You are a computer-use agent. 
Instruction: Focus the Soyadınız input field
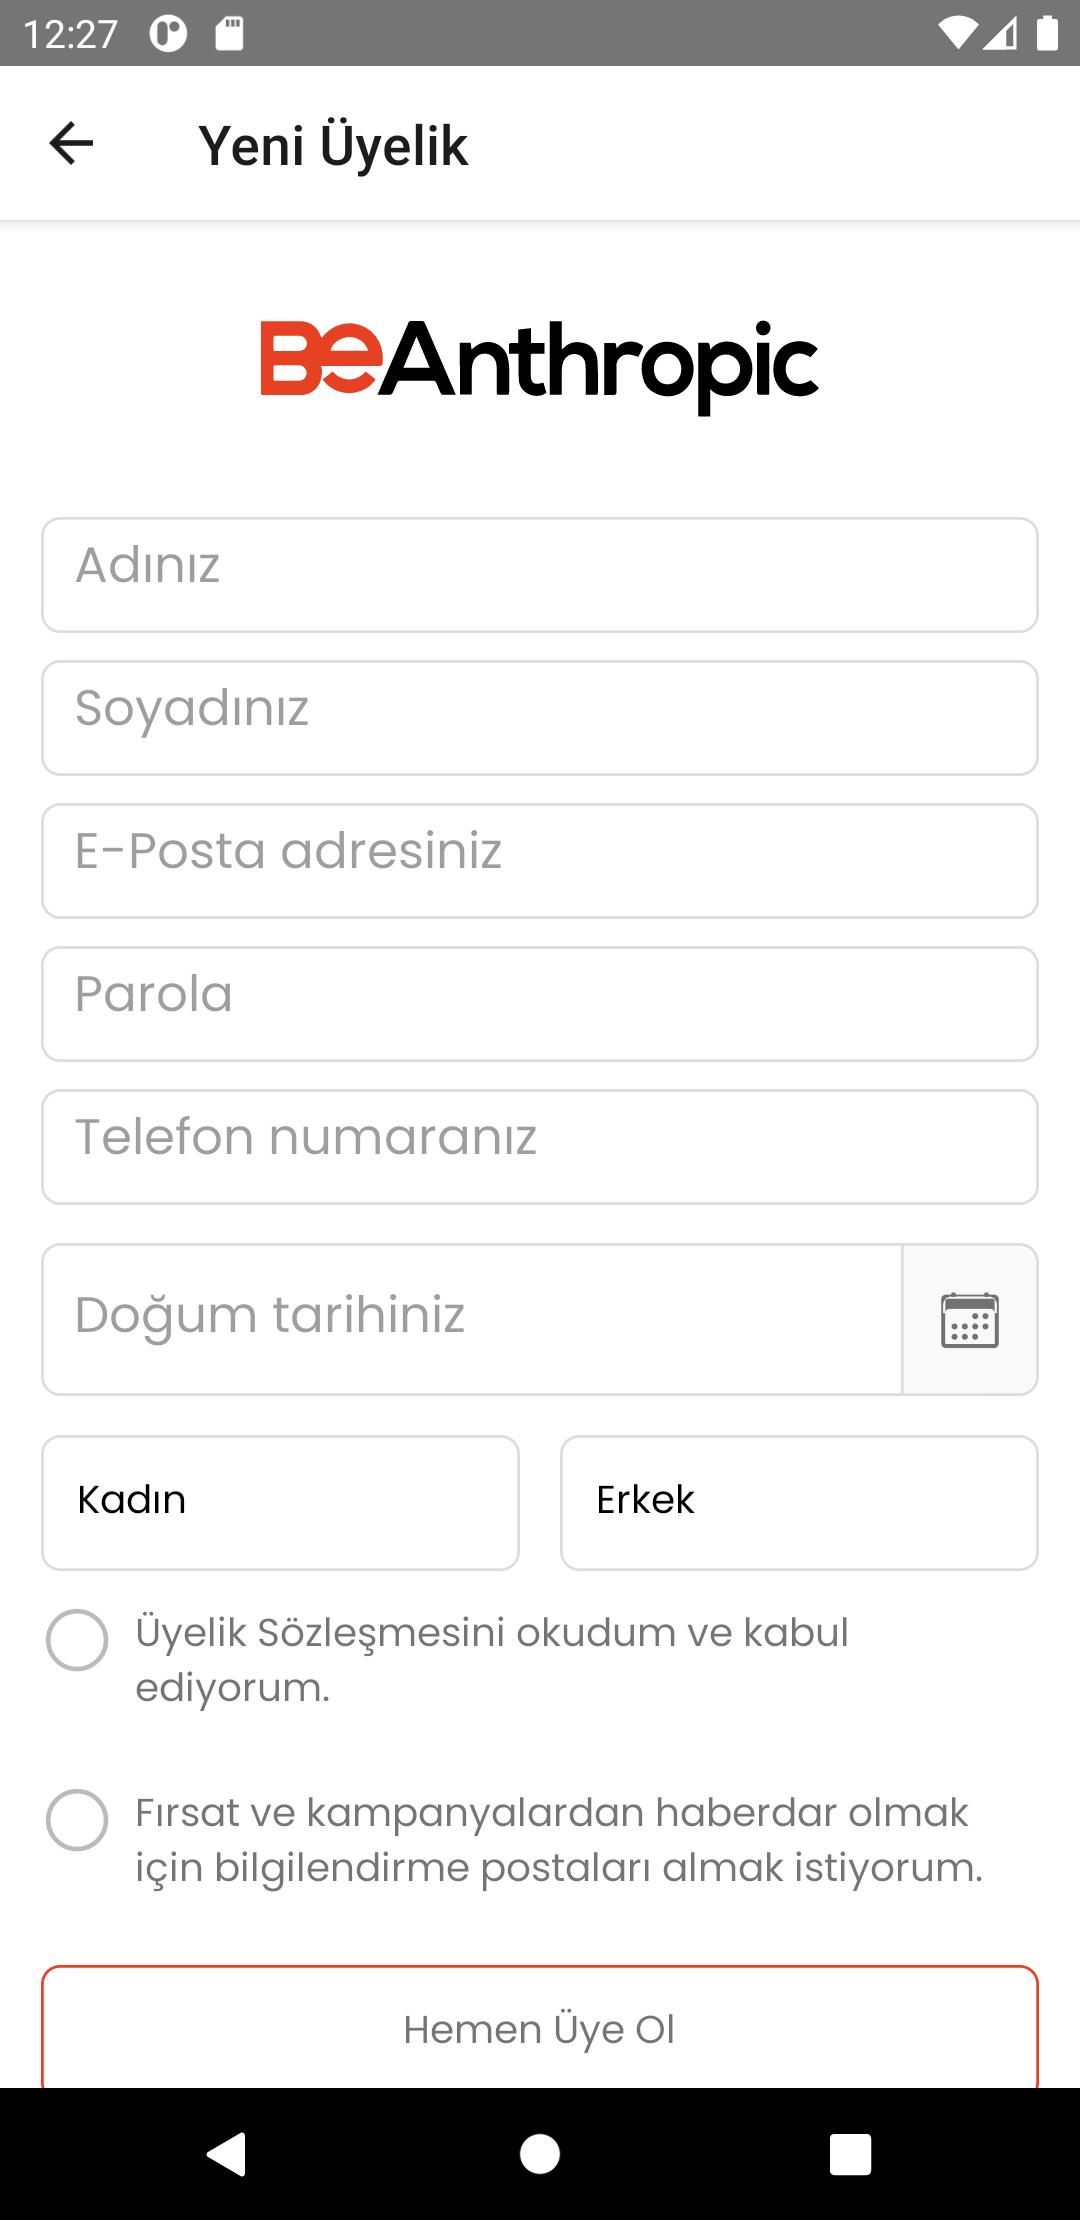(x=540, y=718)
